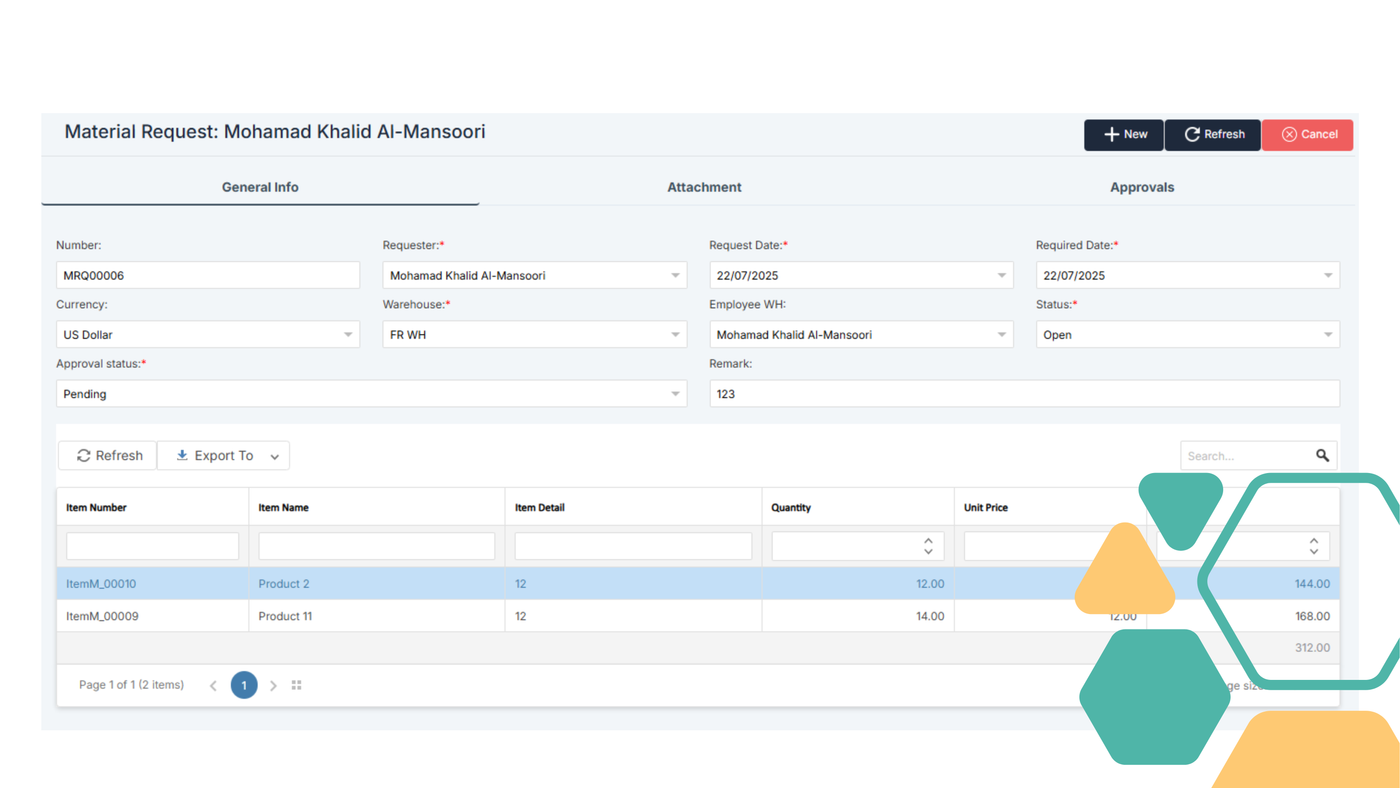Cancel the material request
Viewport: 1400px width, 788px height.
[x=1307, y=135]
